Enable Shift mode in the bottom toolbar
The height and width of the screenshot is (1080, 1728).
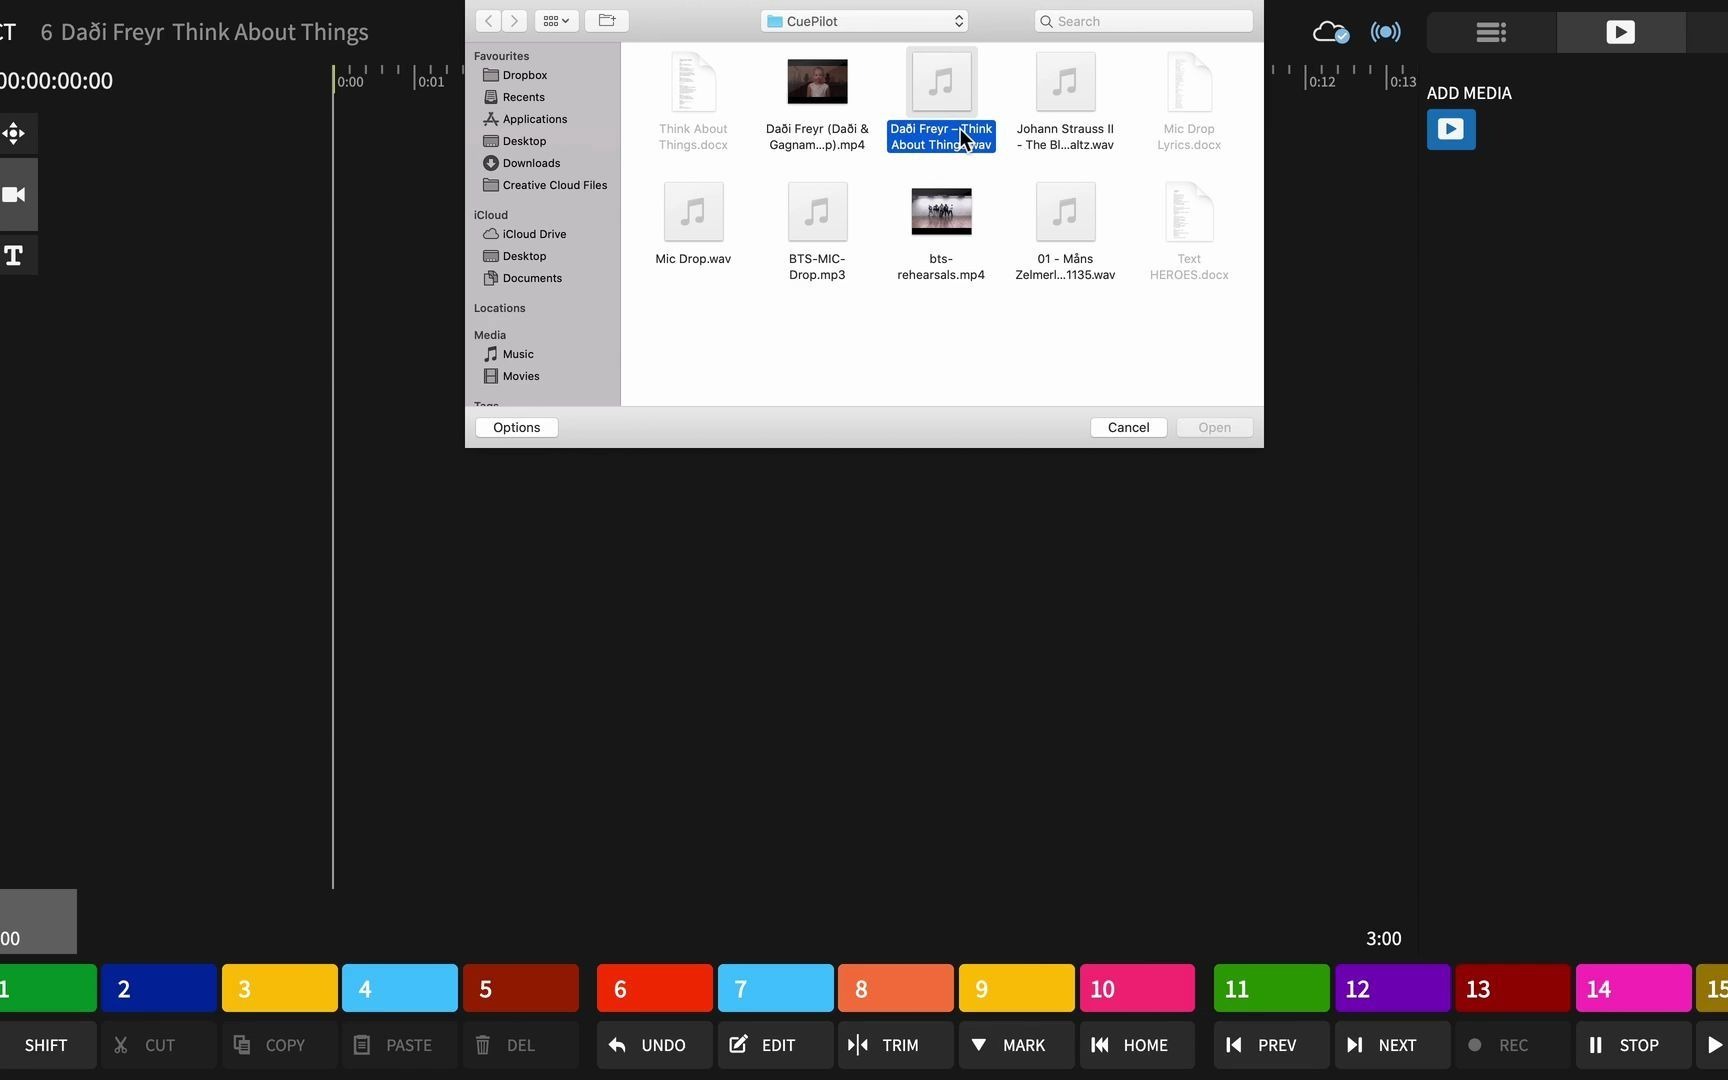pos(46,1045)
